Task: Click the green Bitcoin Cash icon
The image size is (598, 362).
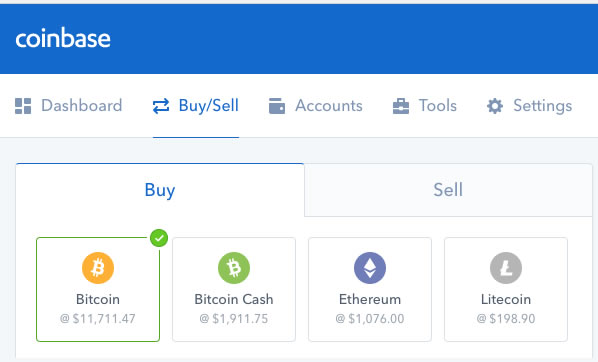Action: pyautogui.click(x=234, y=268)
